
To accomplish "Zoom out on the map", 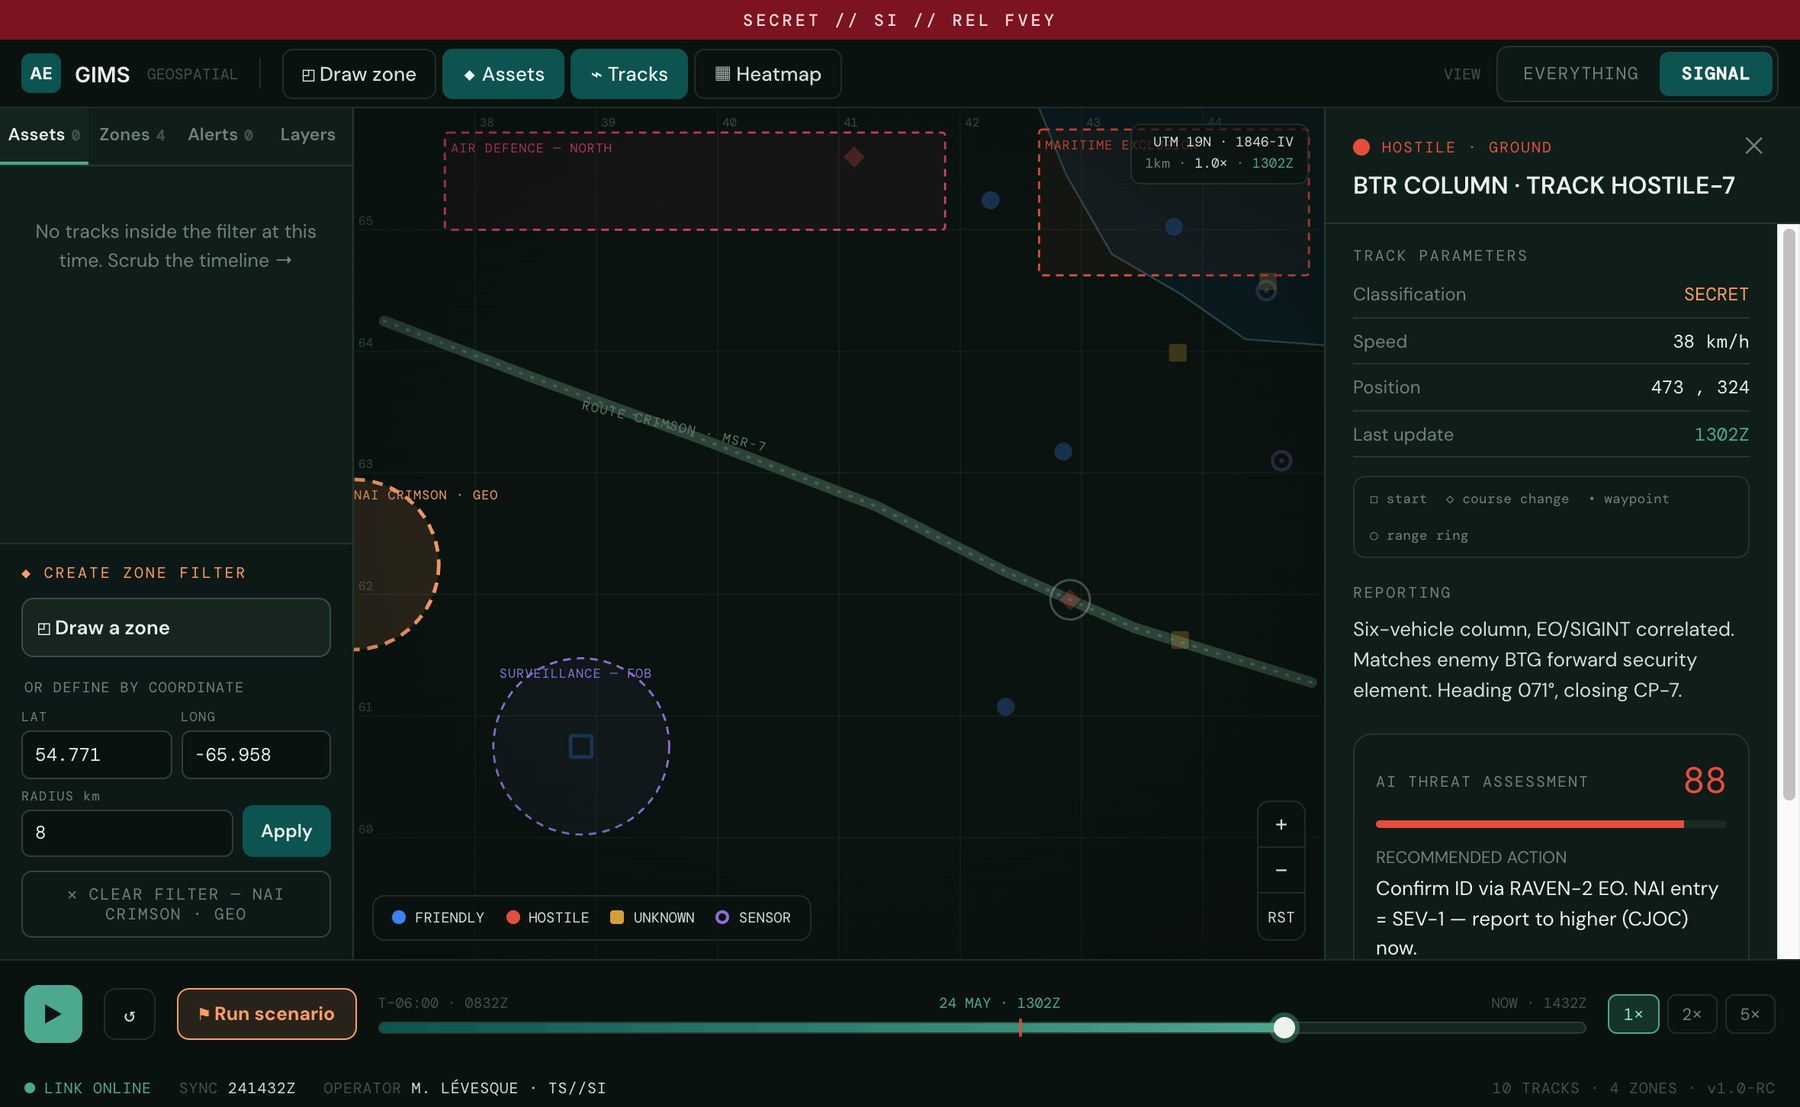I will click(1281, 871).
